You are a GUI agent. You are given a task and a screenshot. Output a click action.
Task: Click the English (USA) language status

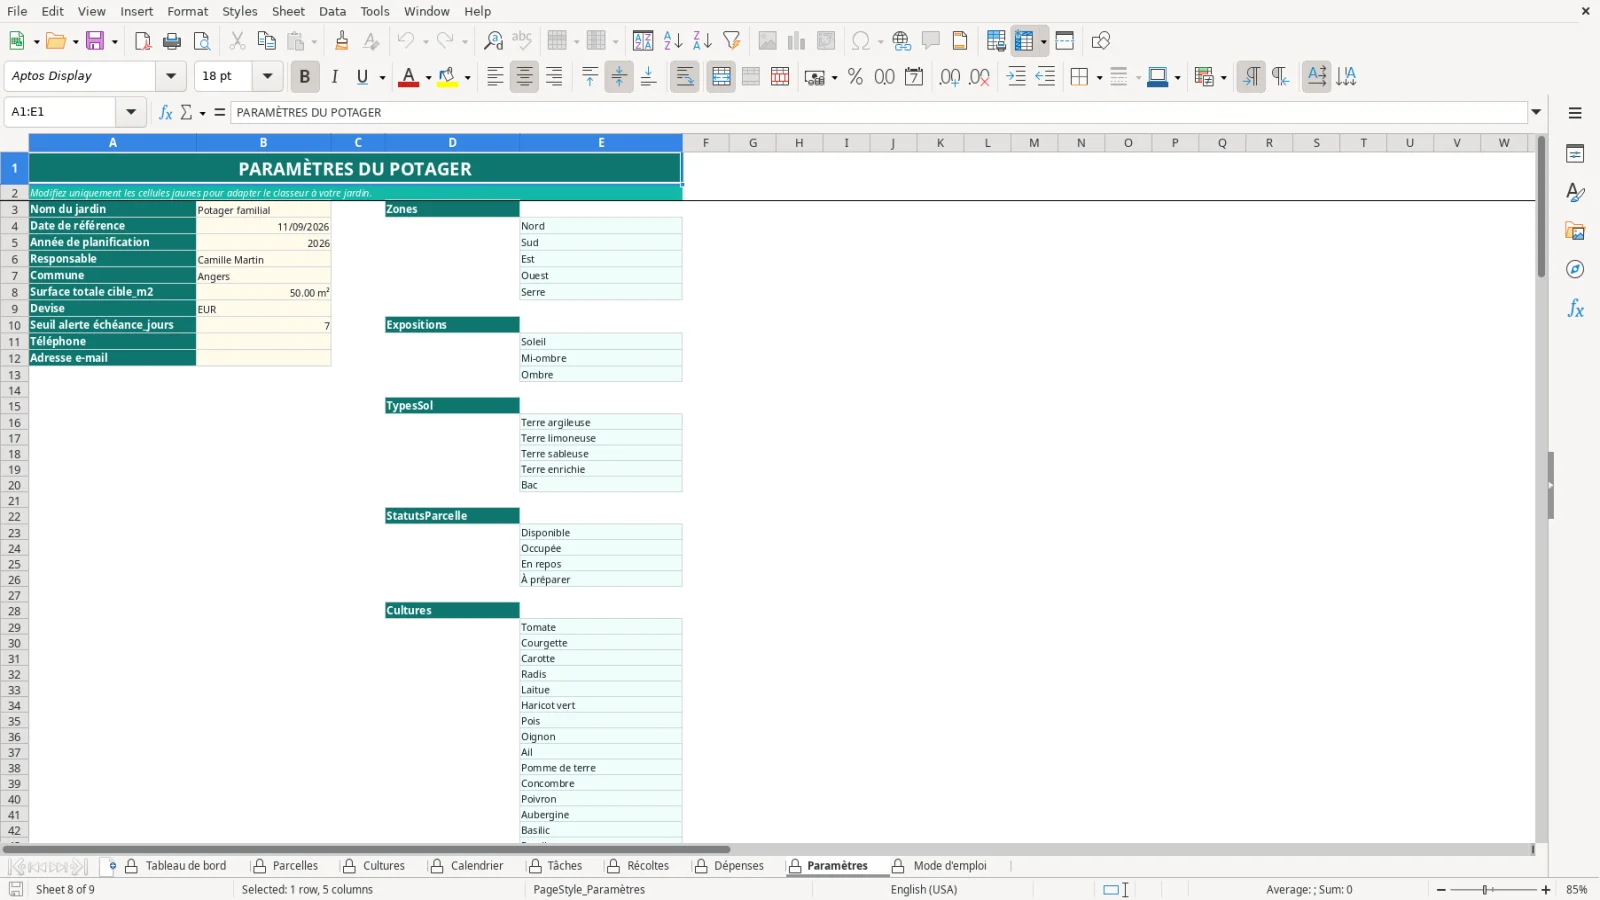tap(924, 890)
